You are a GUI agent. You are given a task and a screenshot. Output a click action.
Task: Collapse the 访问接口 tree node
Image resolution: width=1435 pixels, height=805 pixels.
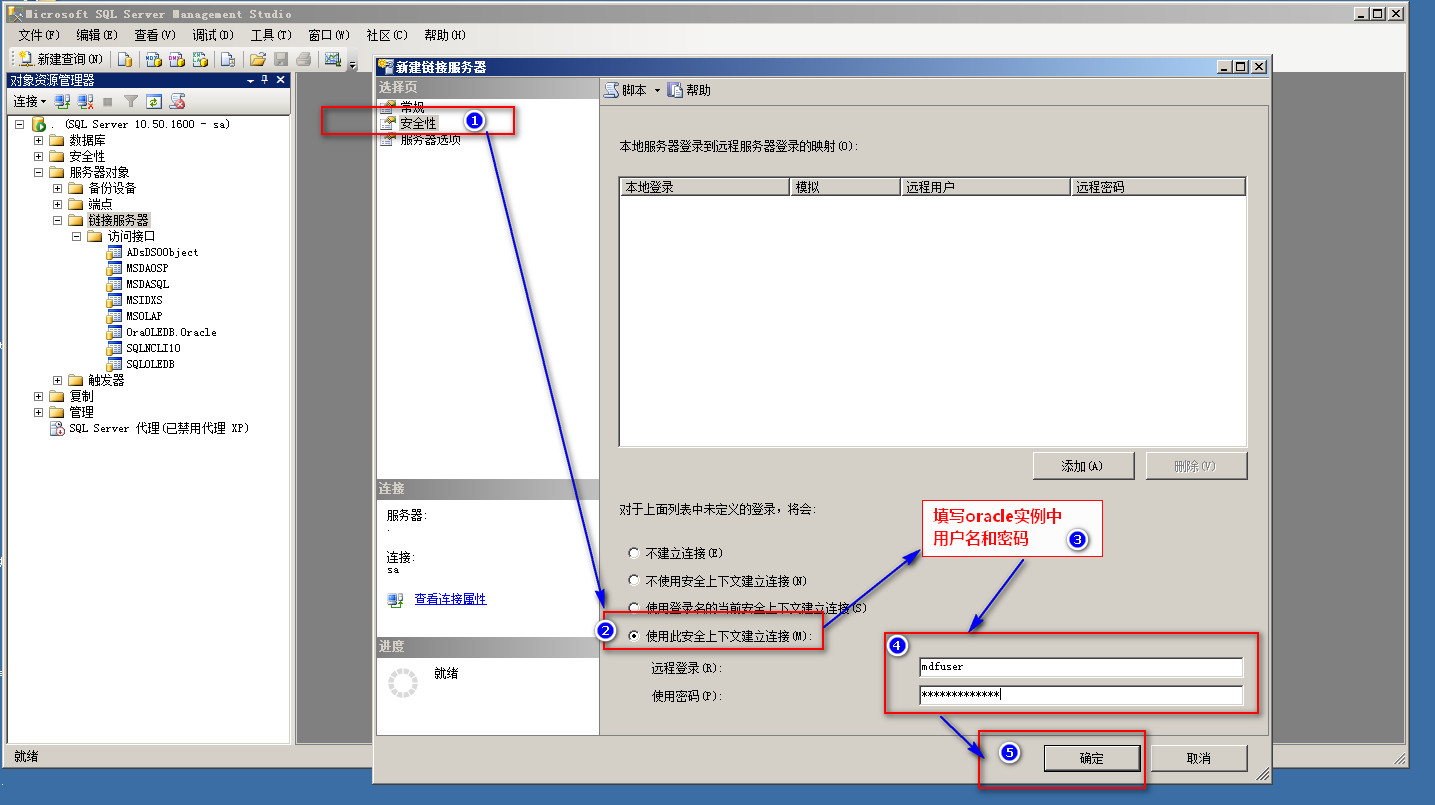pyautogui.click(x=77, y=237)
